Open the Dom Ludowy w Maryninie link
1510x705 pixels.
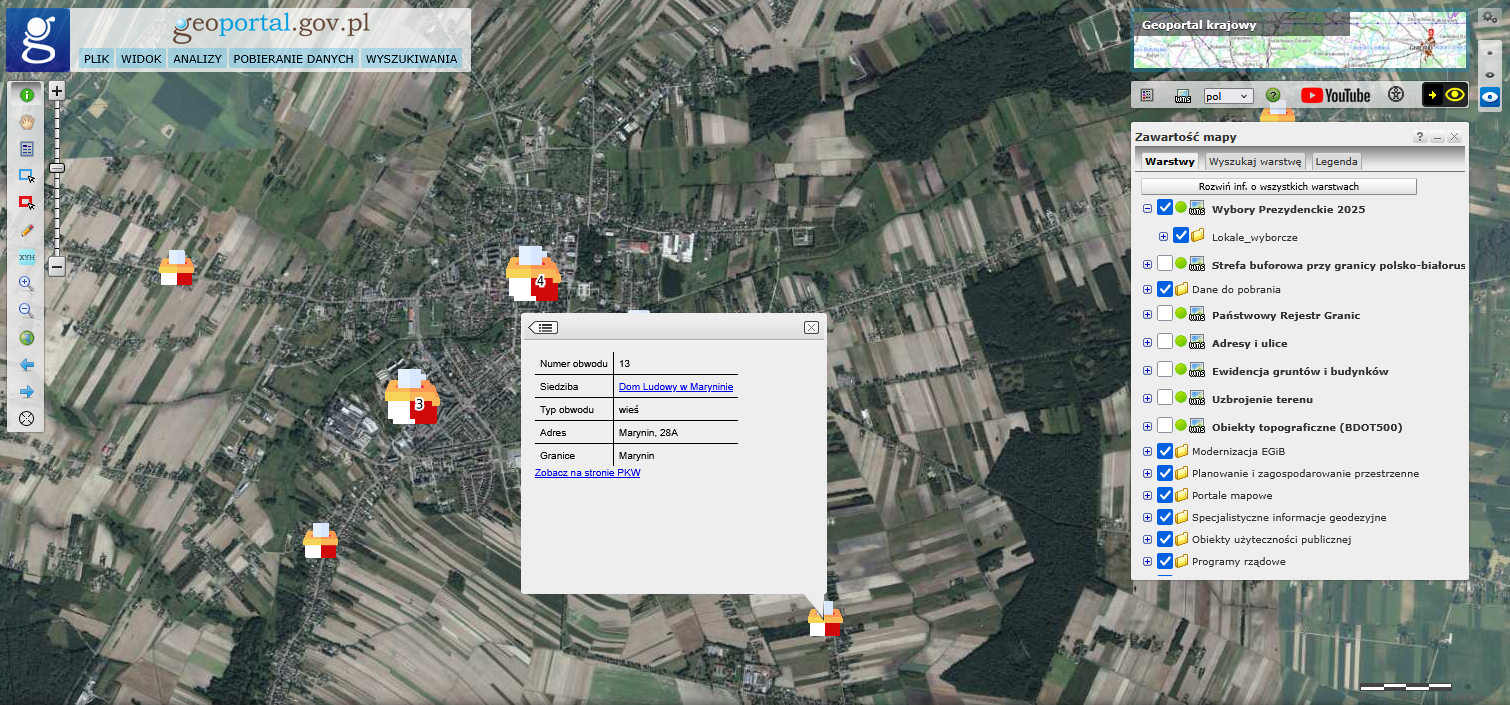(x=676, y=387)
